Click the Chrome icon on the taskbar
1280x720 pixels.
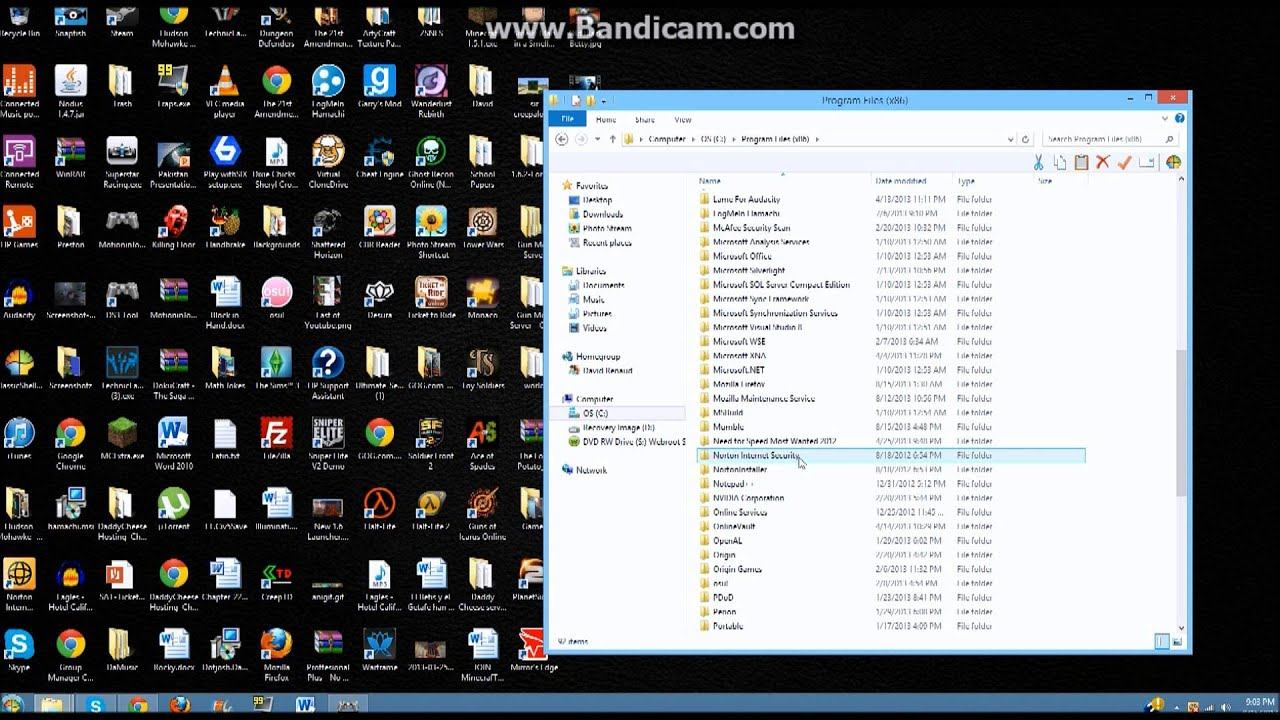click(x=138, y=705)
